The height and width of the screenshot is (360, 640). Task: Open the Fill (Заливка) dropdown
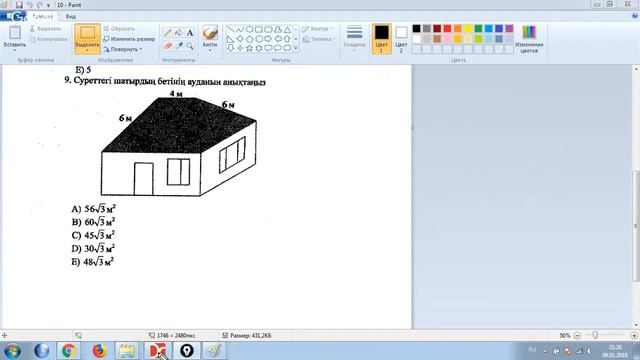pyautogui.click(x=319, y=39)
